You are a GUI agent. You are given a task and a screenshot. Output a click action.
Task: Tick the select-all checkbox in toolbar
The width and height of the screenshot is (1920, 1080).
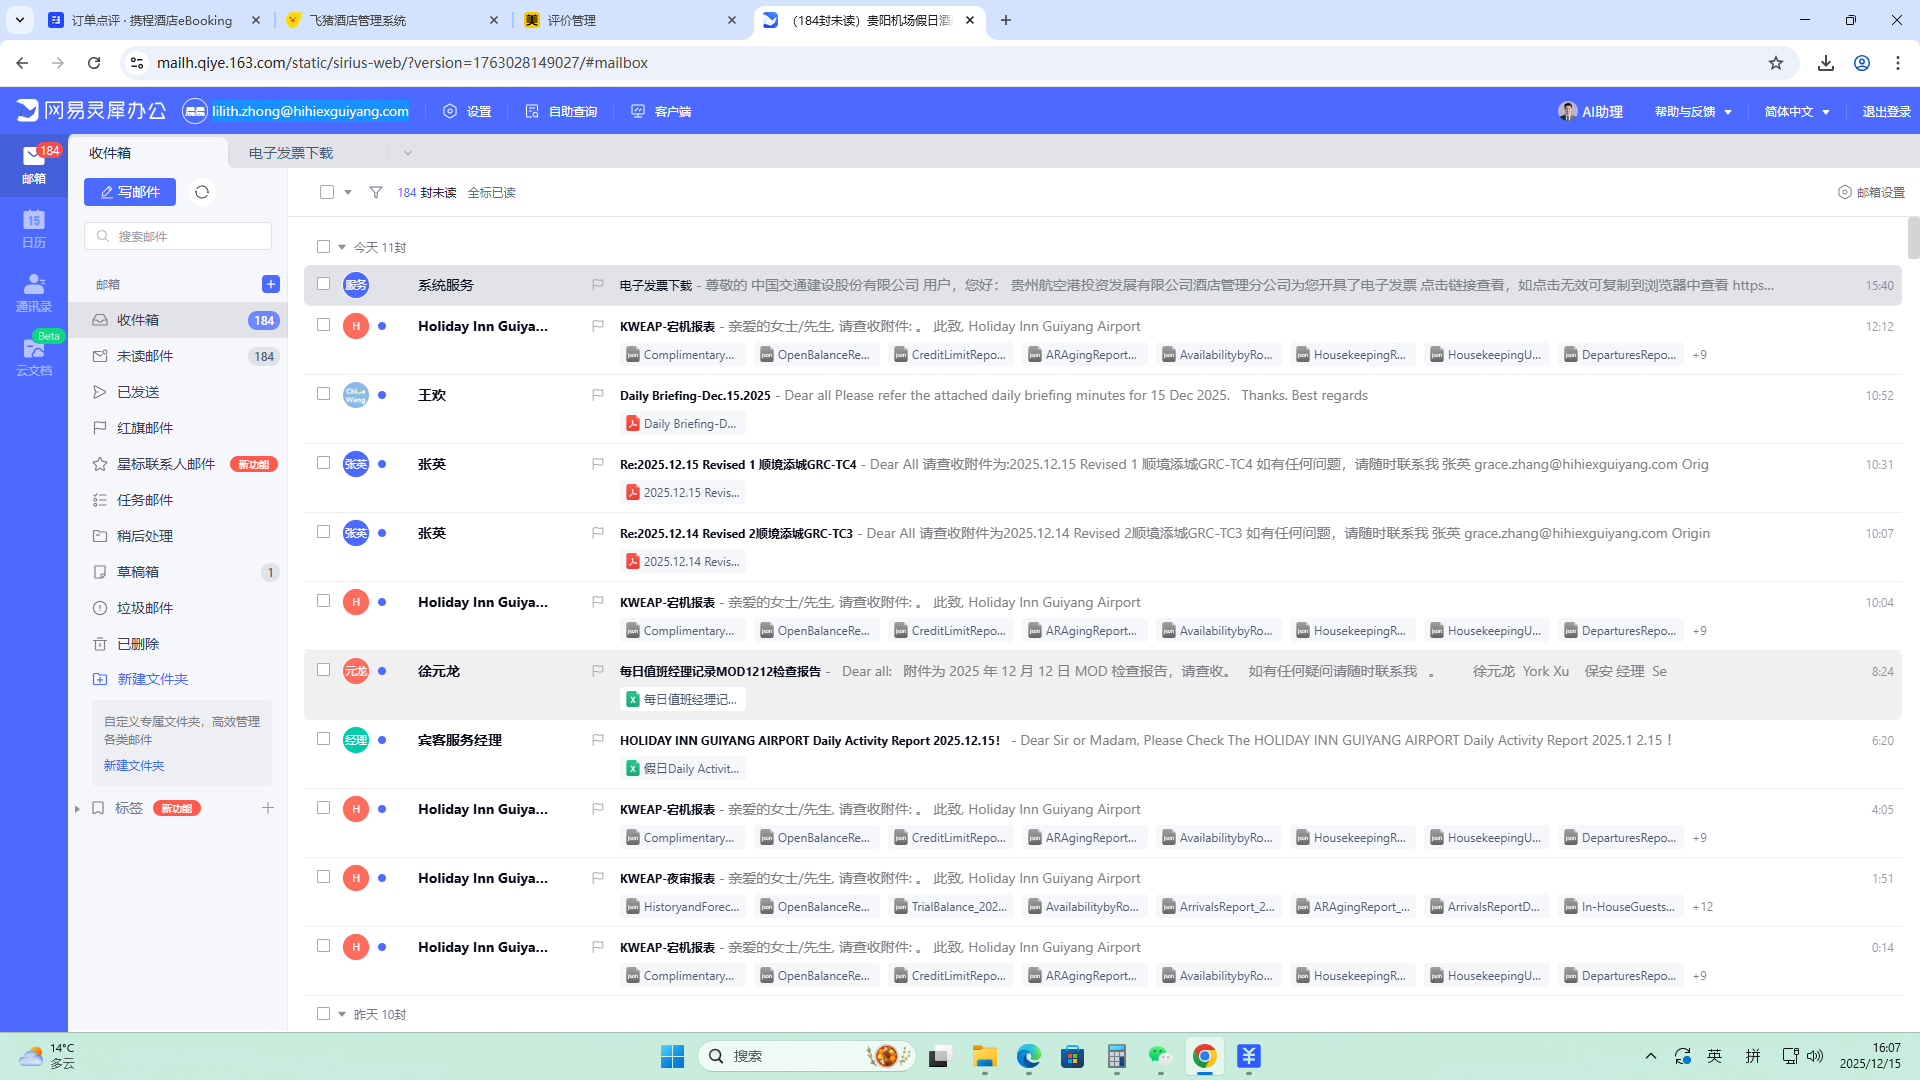coord(327,192)
